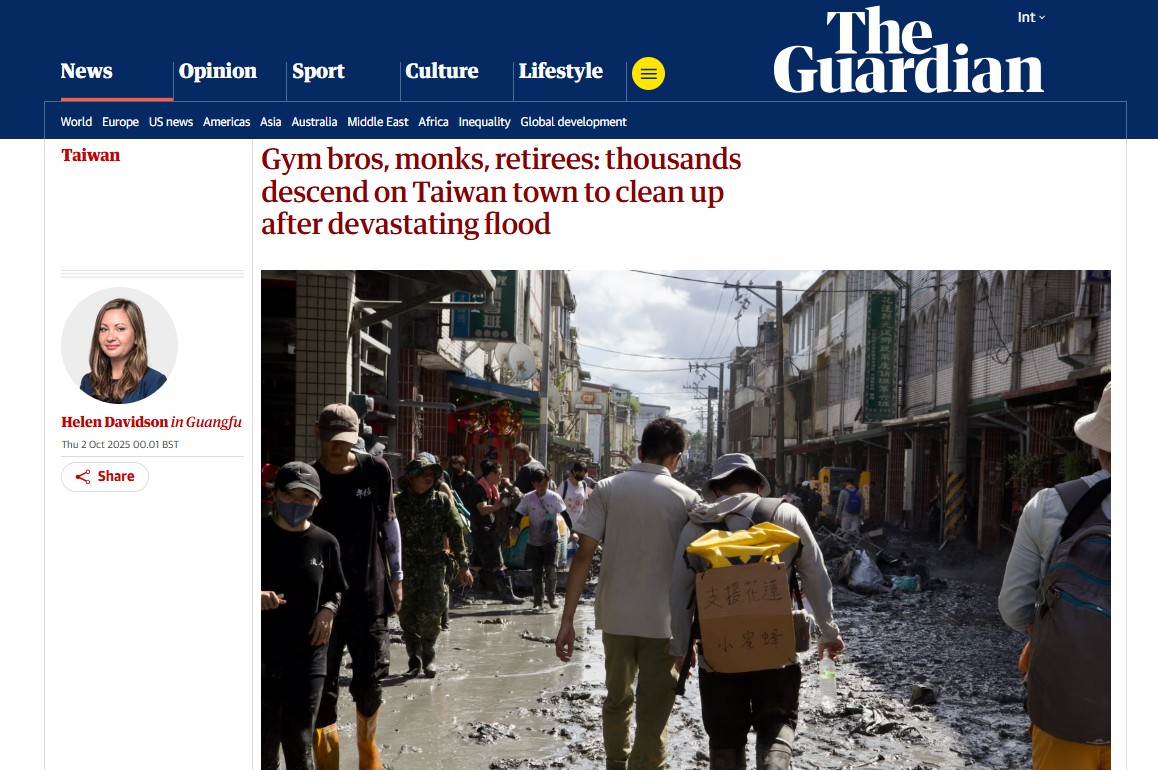Click the Global development link
1158x770 pixels.
click(x=573, y=122)
